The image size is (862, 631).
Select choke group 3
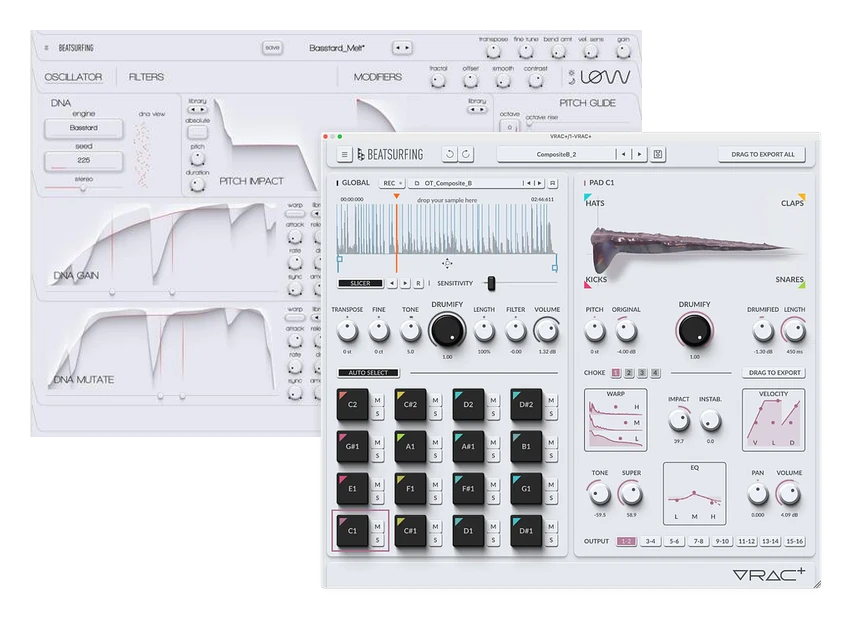pyautogui.click(x=642, y=373)
